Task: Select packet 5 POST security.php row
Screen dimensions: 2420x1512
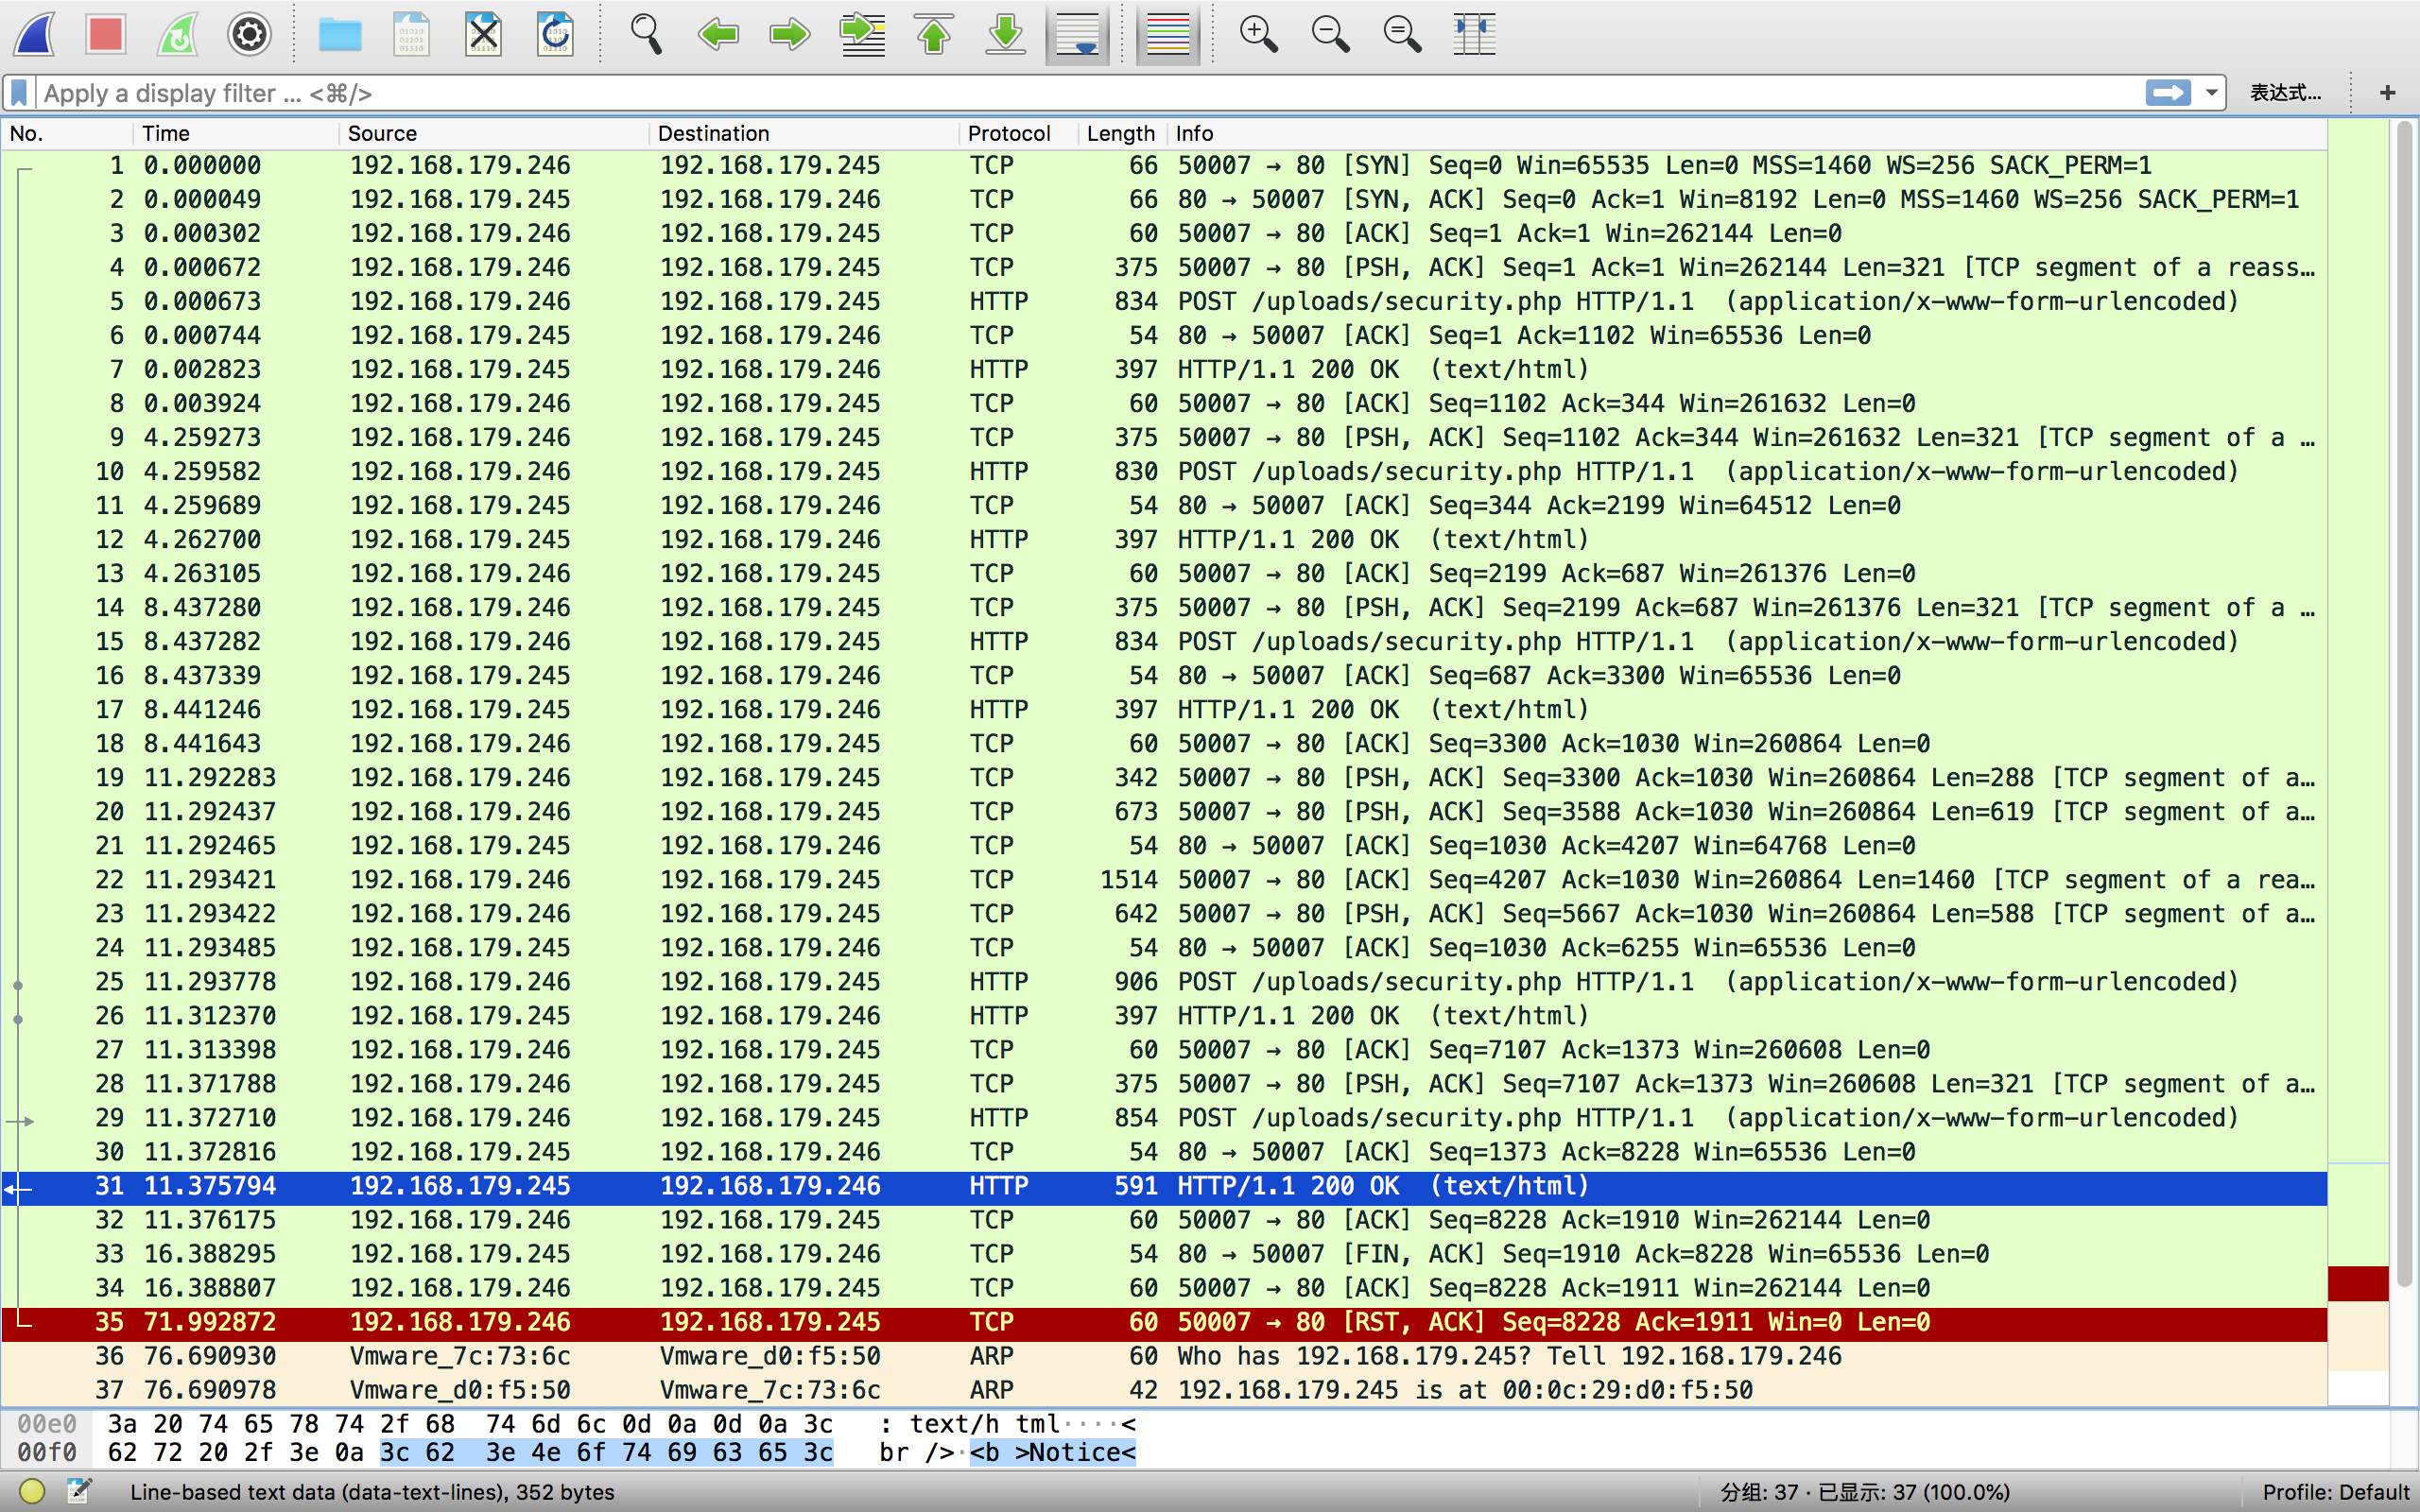Action: [1164, 301]
